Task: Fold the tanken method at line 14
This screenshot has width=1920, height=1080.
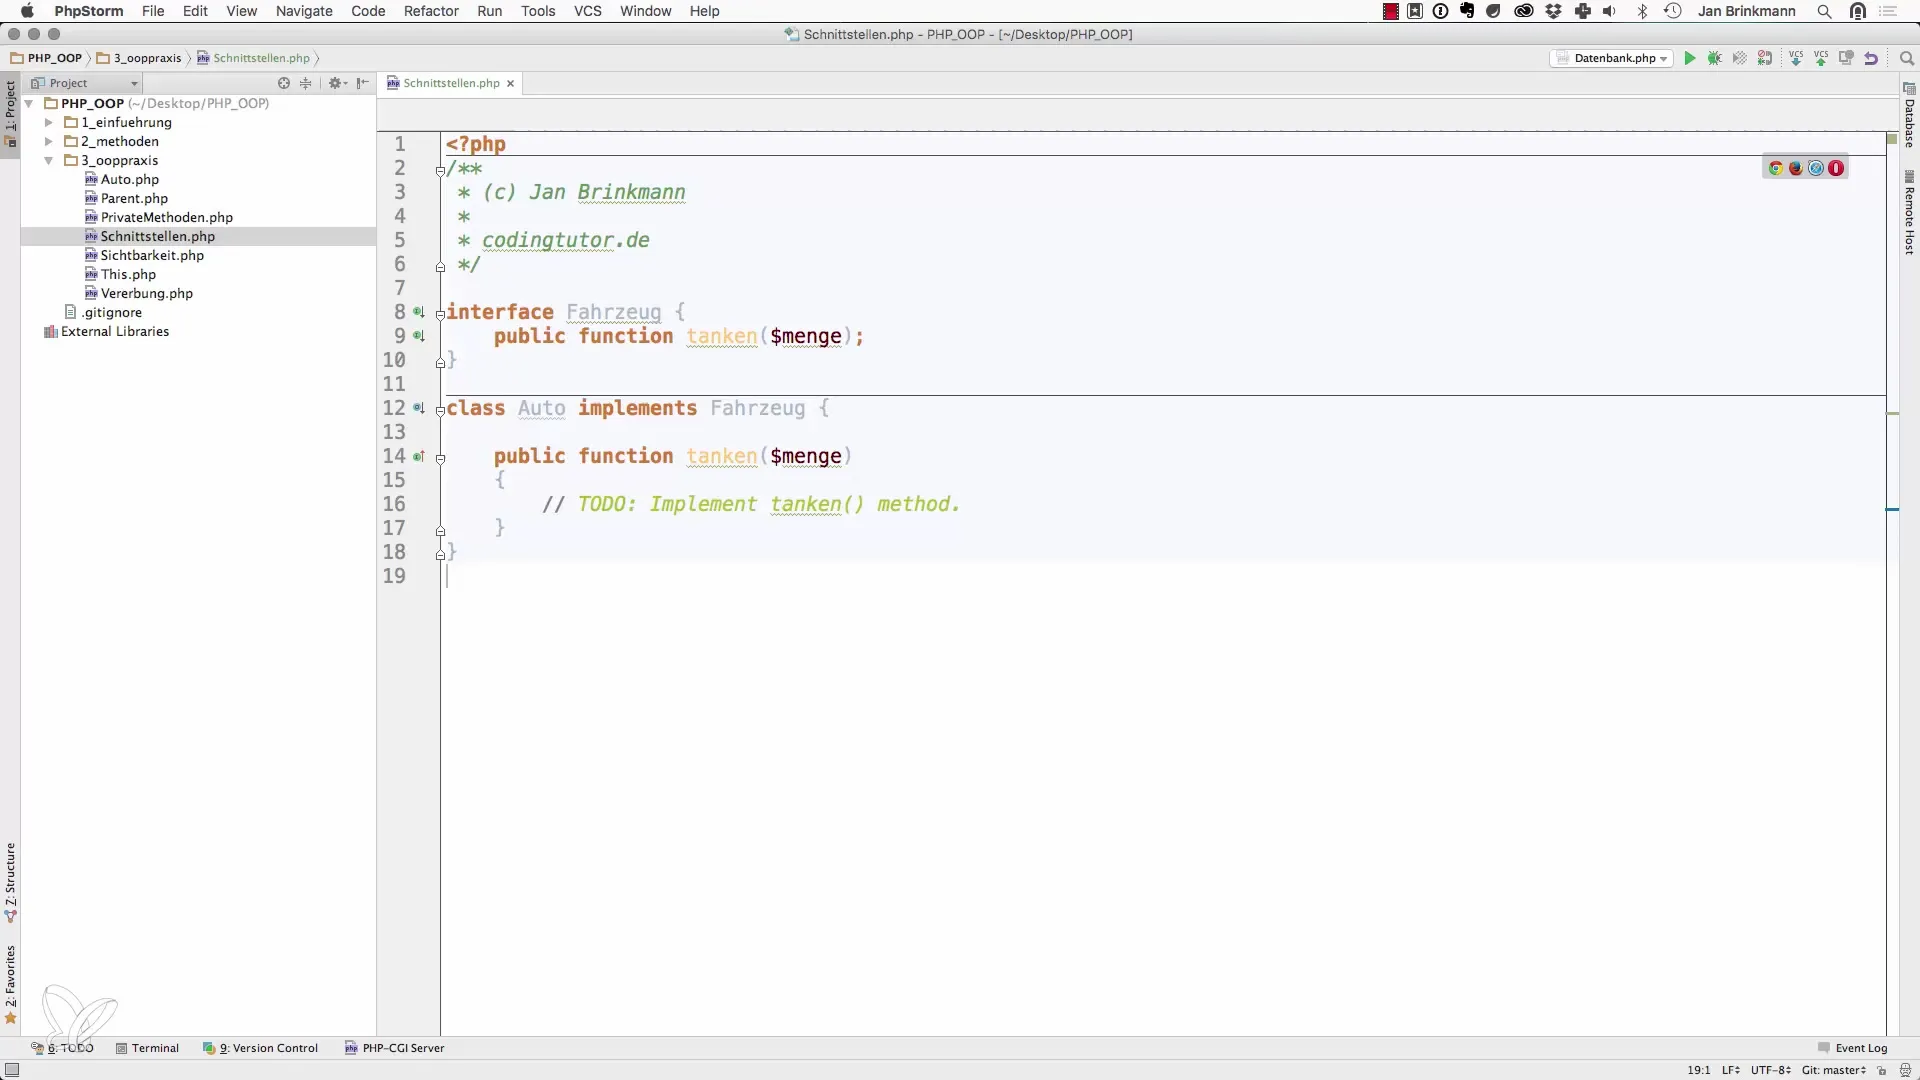Action: [440, 458]
